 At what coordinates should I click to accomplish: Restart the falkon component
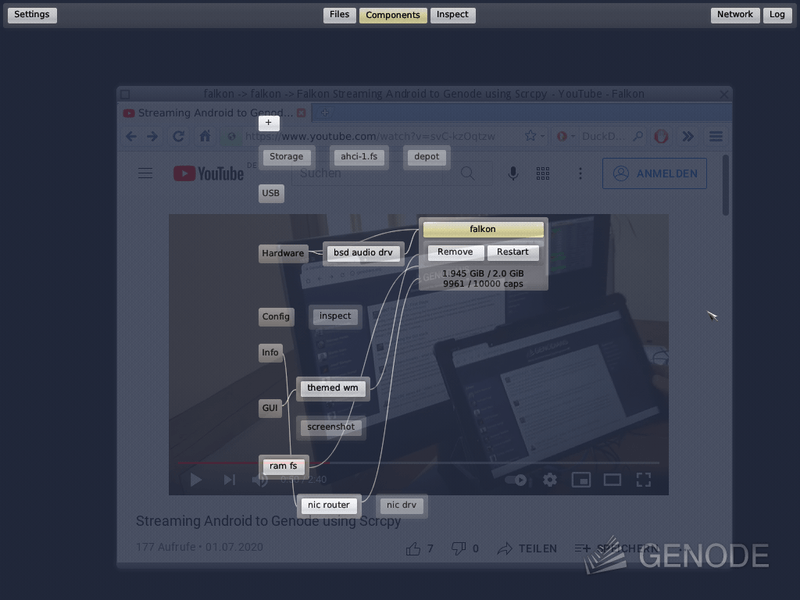(513, 252)
